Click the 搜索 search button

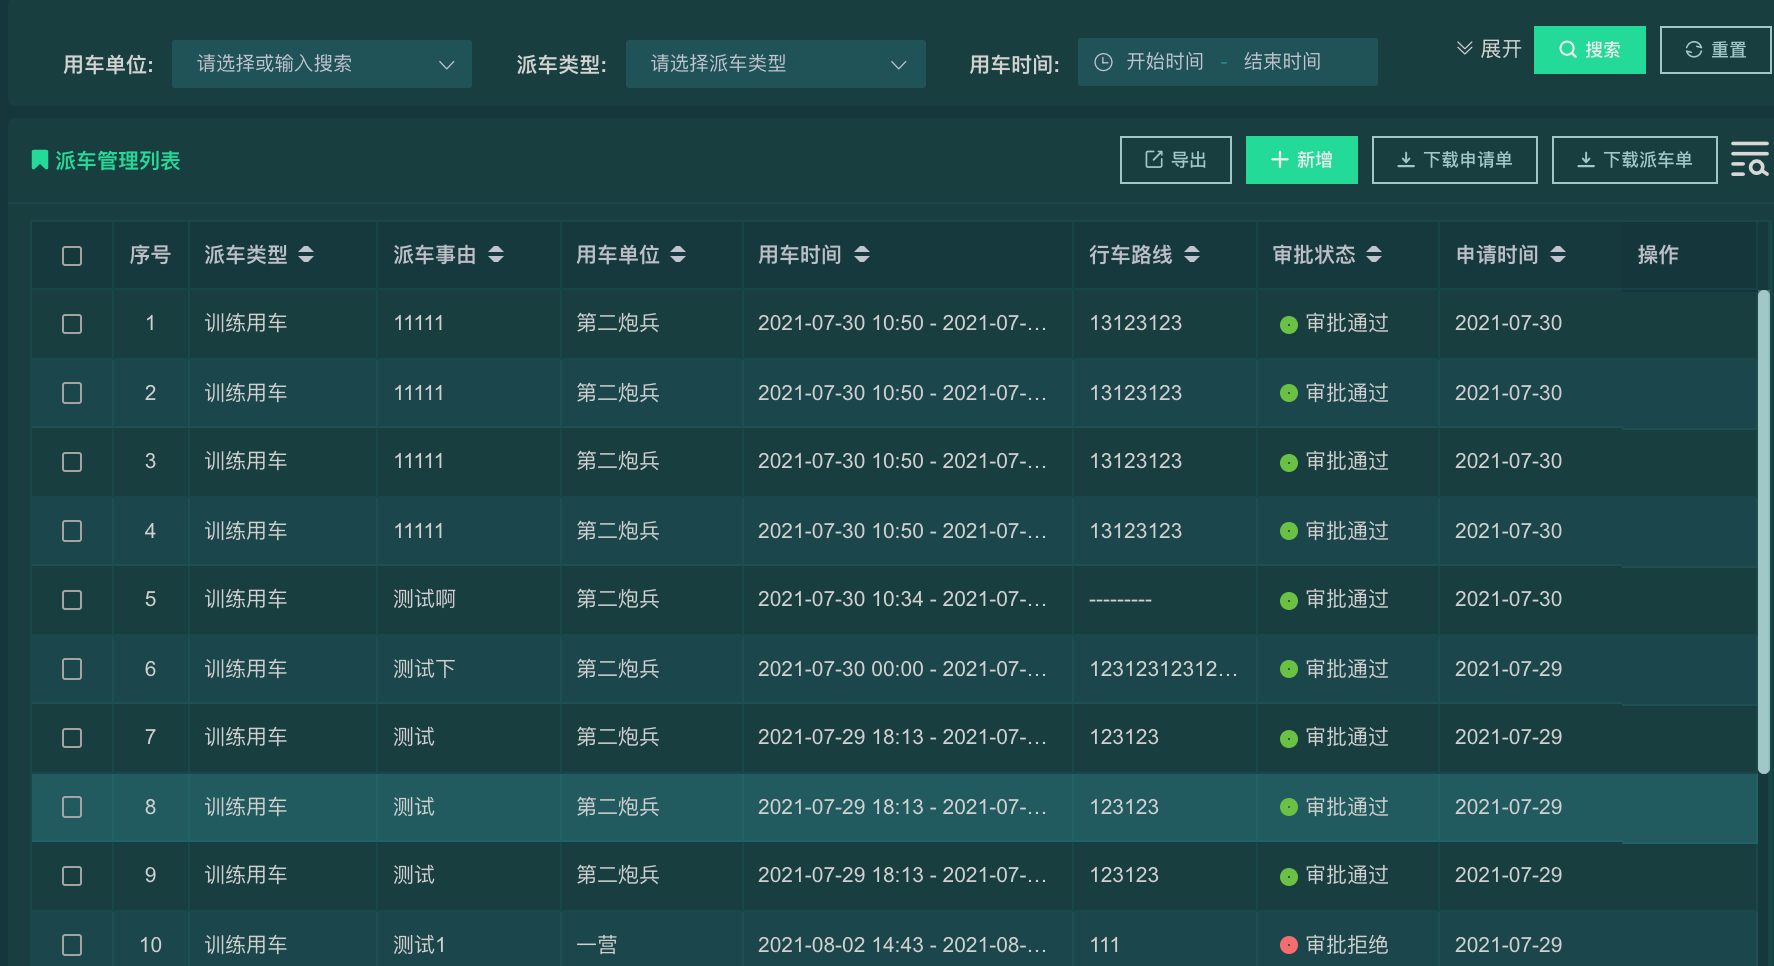pyautogui.click(x=1590, y=50)
